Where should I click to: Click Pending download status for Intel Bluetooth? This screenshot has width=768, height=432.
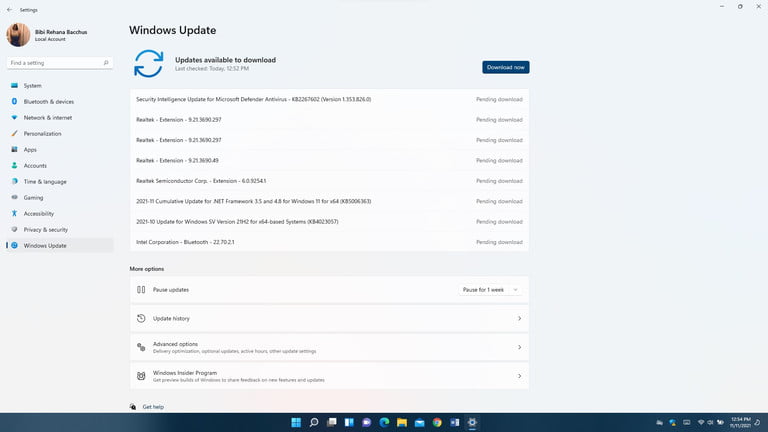(499, 242)
